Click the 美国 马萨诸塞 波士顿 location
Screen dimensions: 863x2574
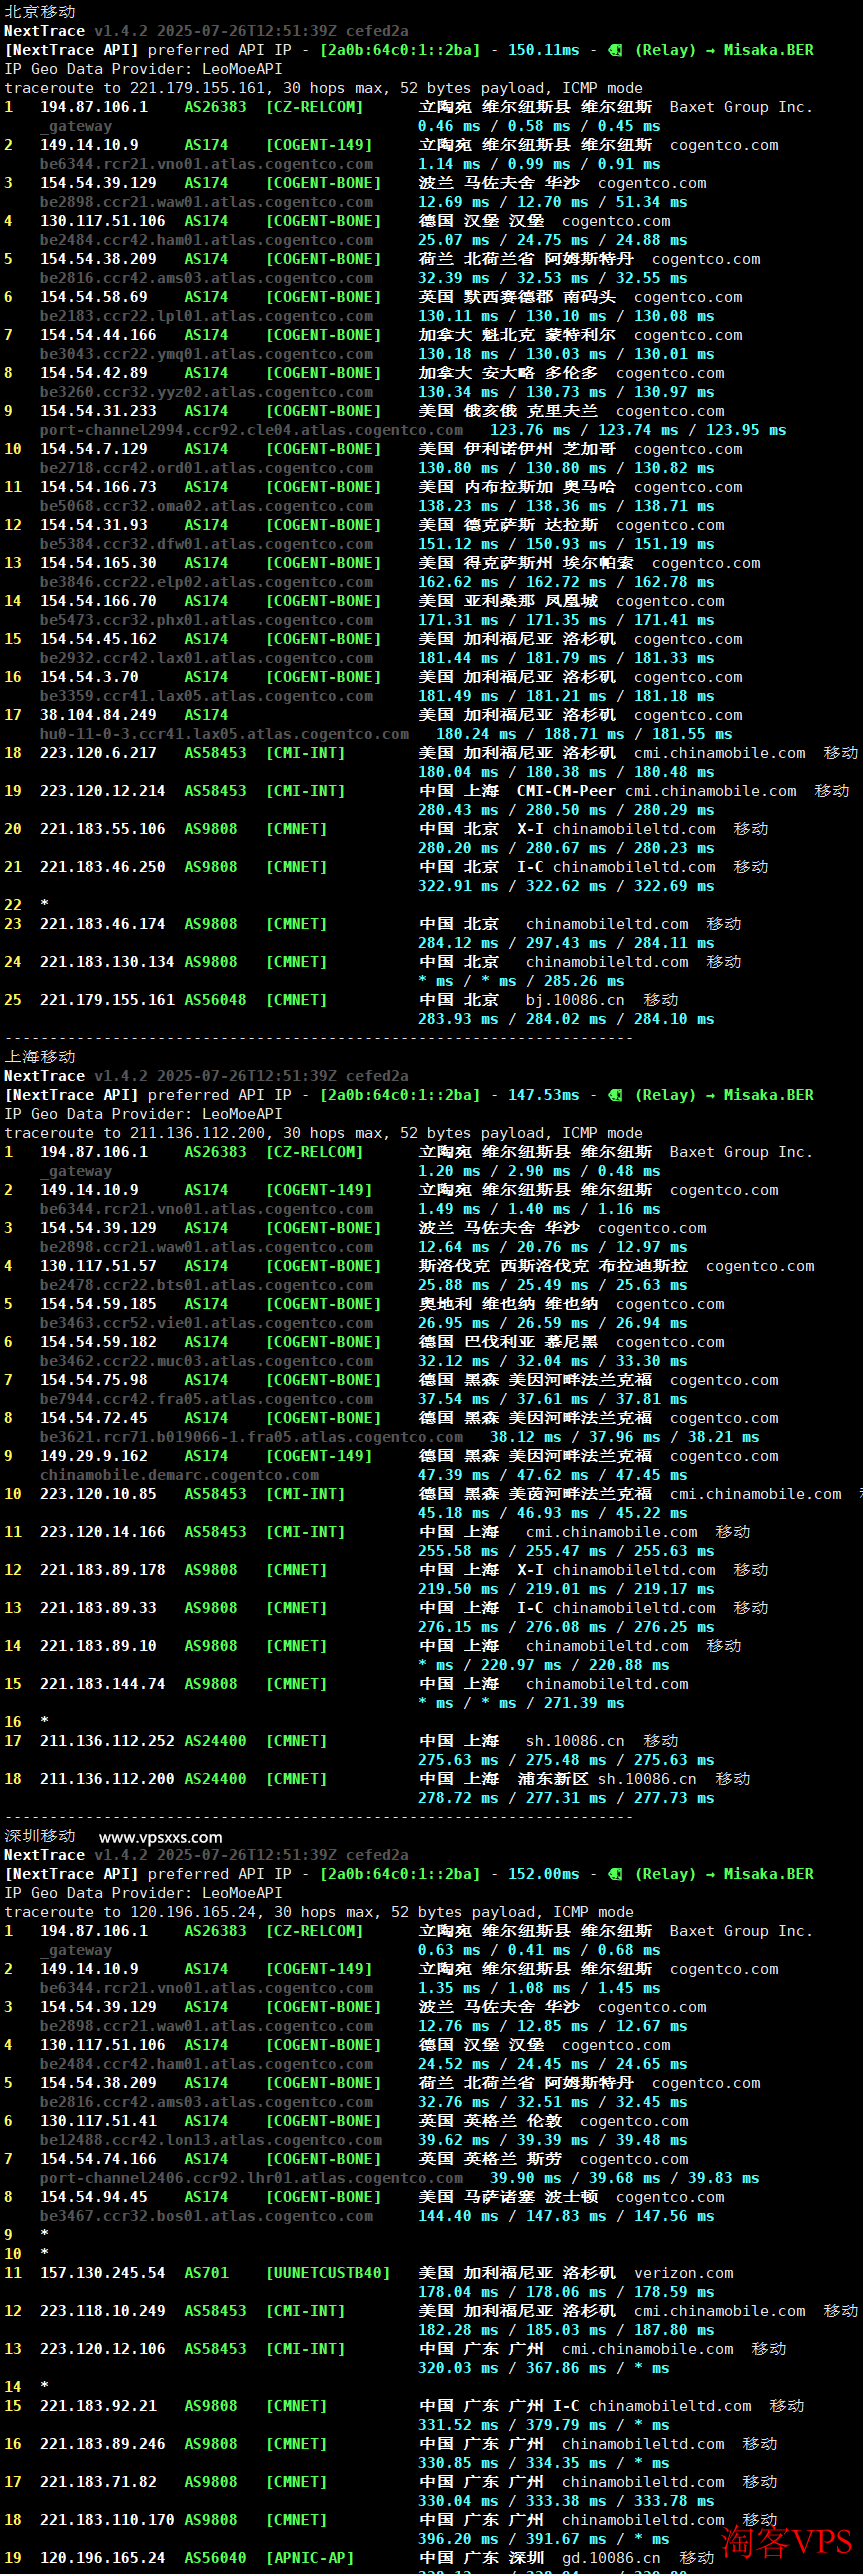(508, 2197)
